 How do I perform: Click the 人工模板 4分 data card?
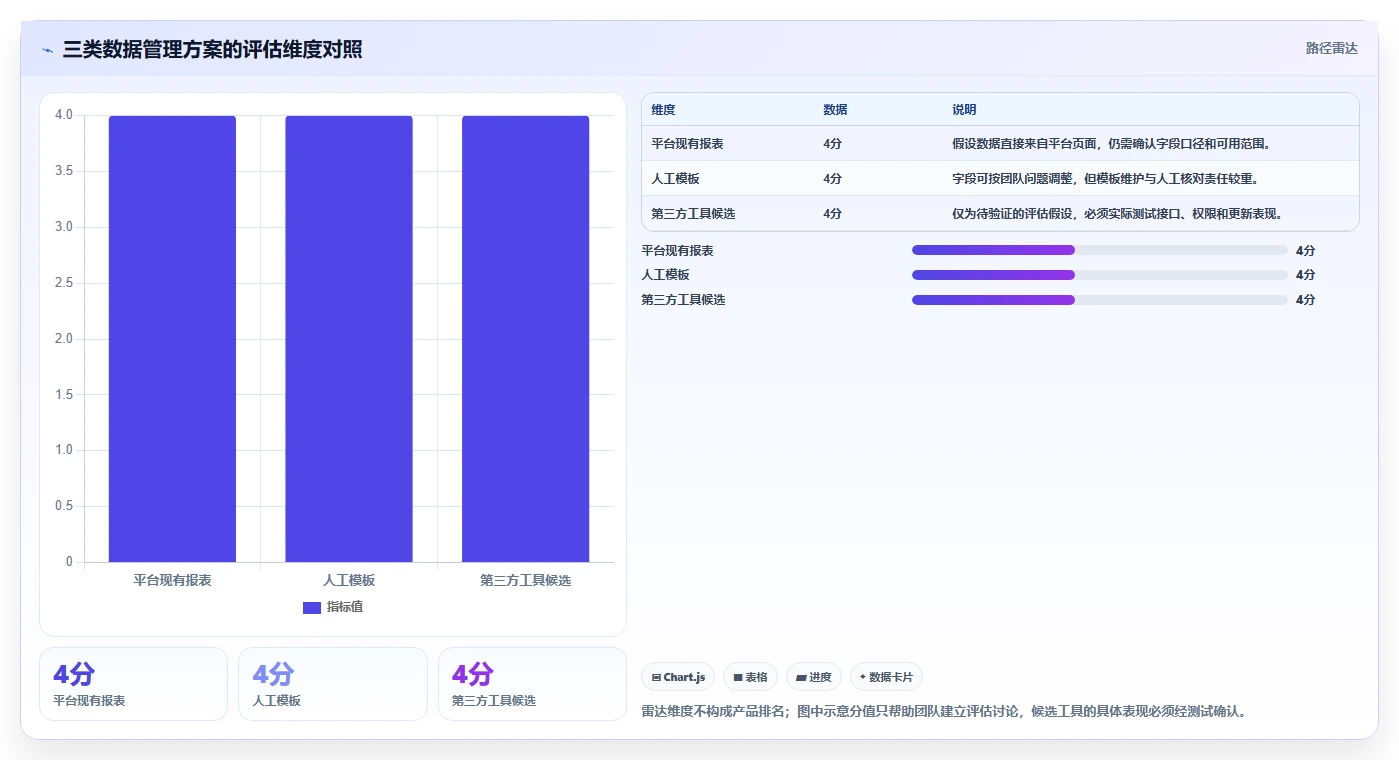(332, 684)
